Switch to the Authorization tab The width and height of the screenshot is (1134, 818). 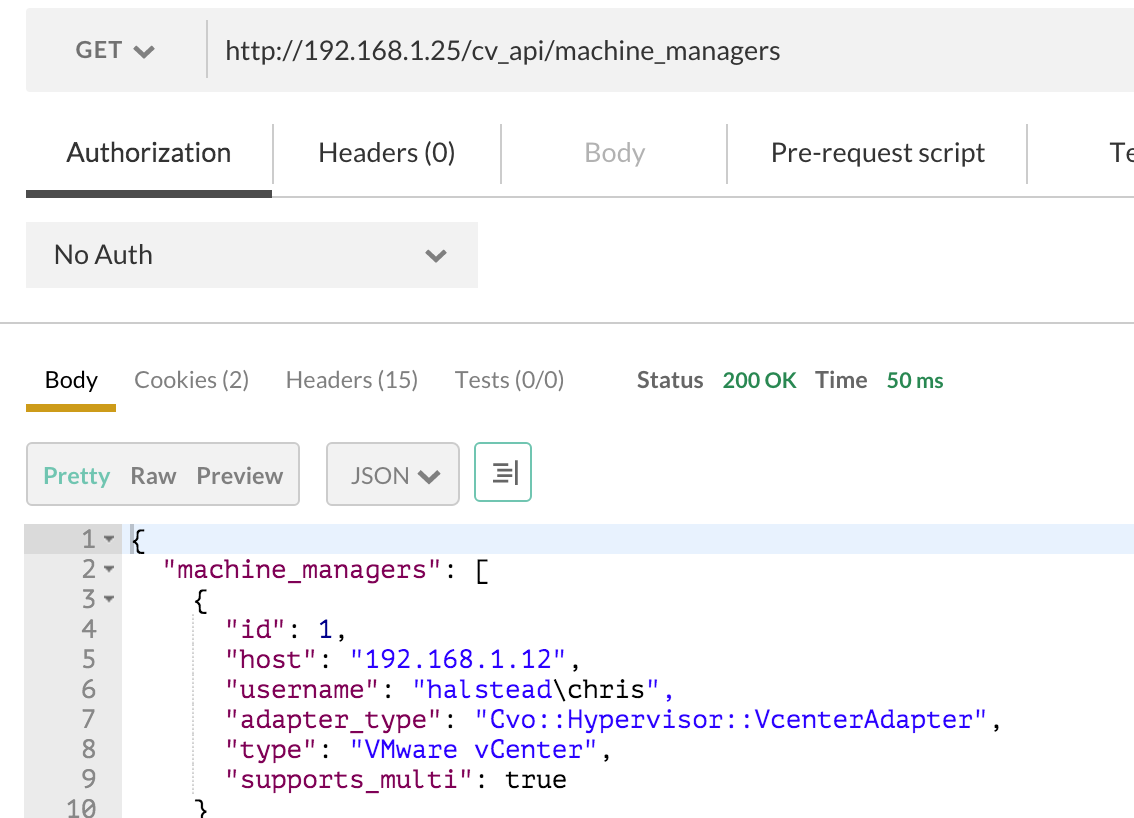point(149,153)
